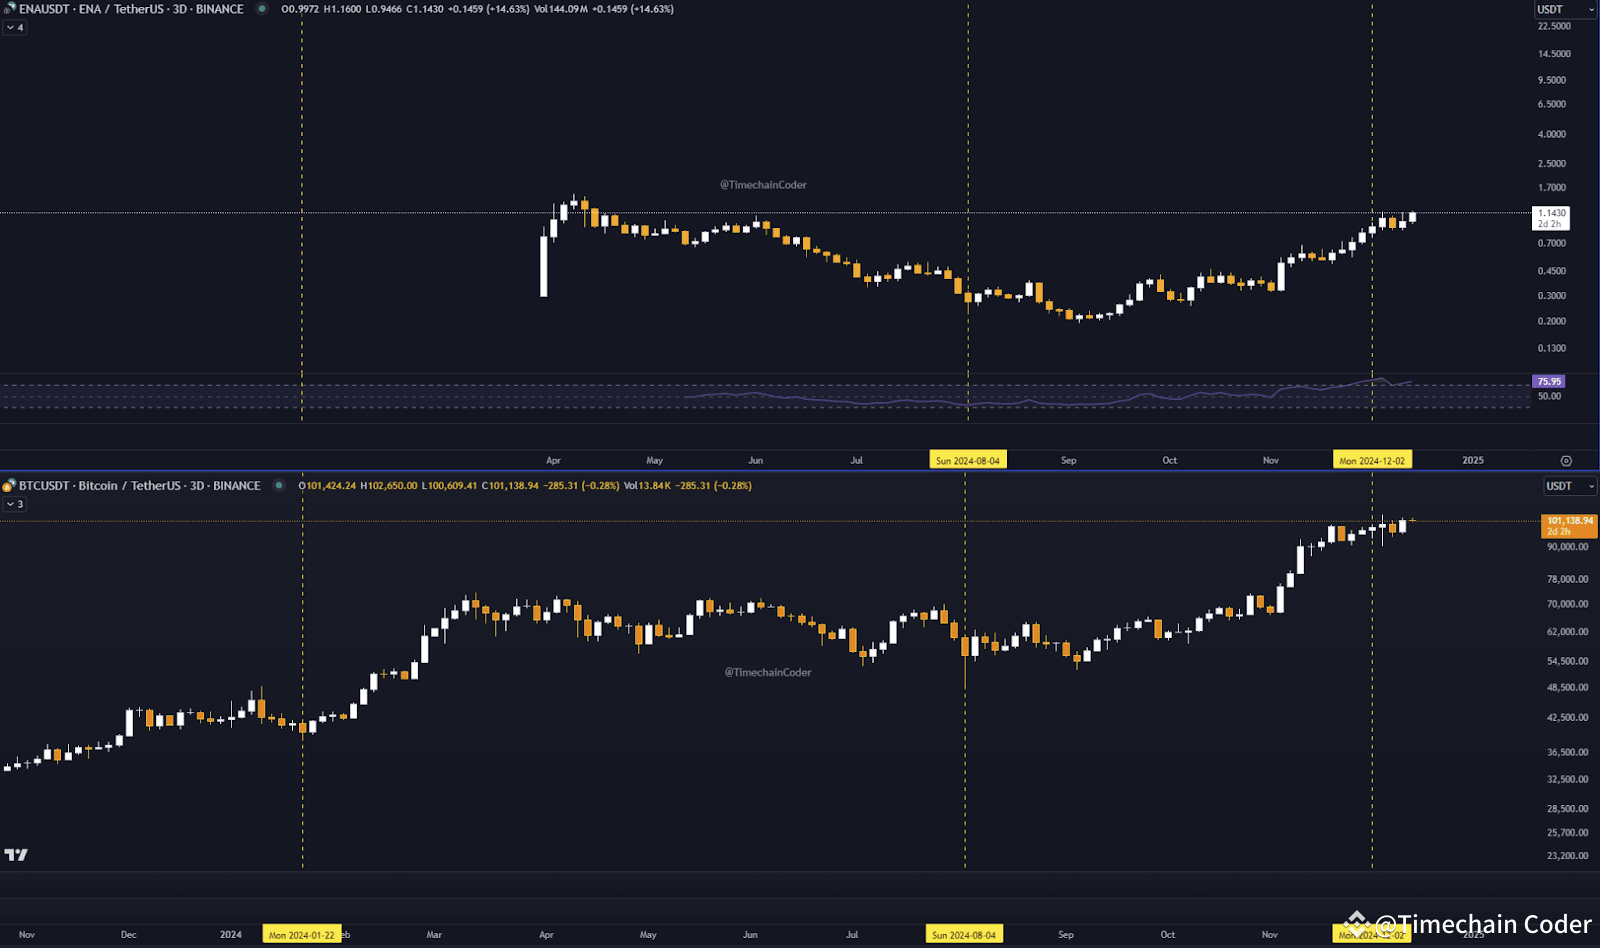This screenshot has width=1600, height=948.
Task: Click the 0.1300 level on ENA price scale
Action: (1552, 349)
